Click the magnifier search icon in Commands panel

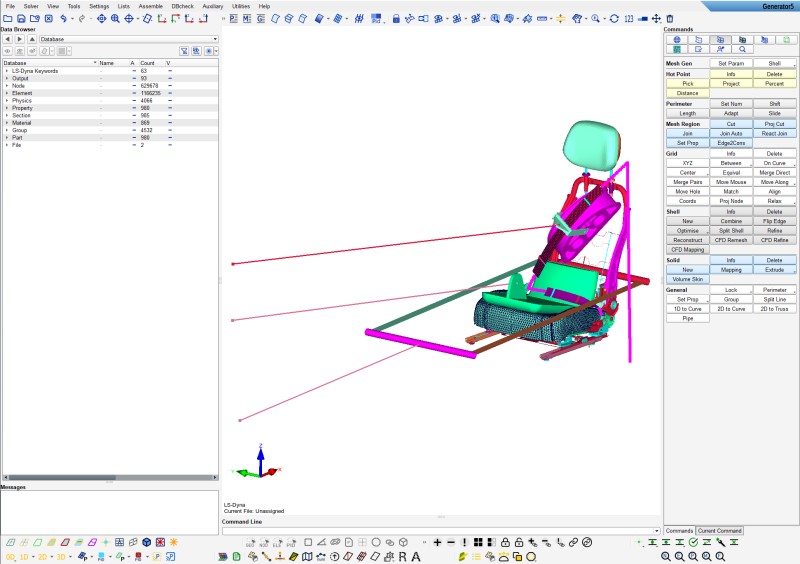click(742, 48)
